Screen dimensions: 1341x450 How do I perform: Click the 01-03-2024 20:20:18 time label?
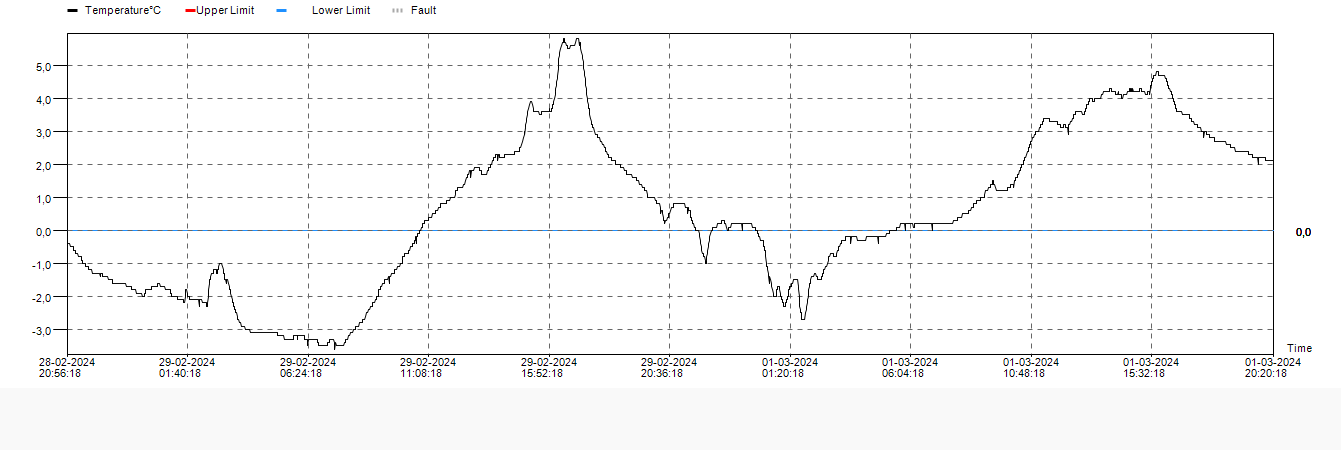pos(1272,368)
